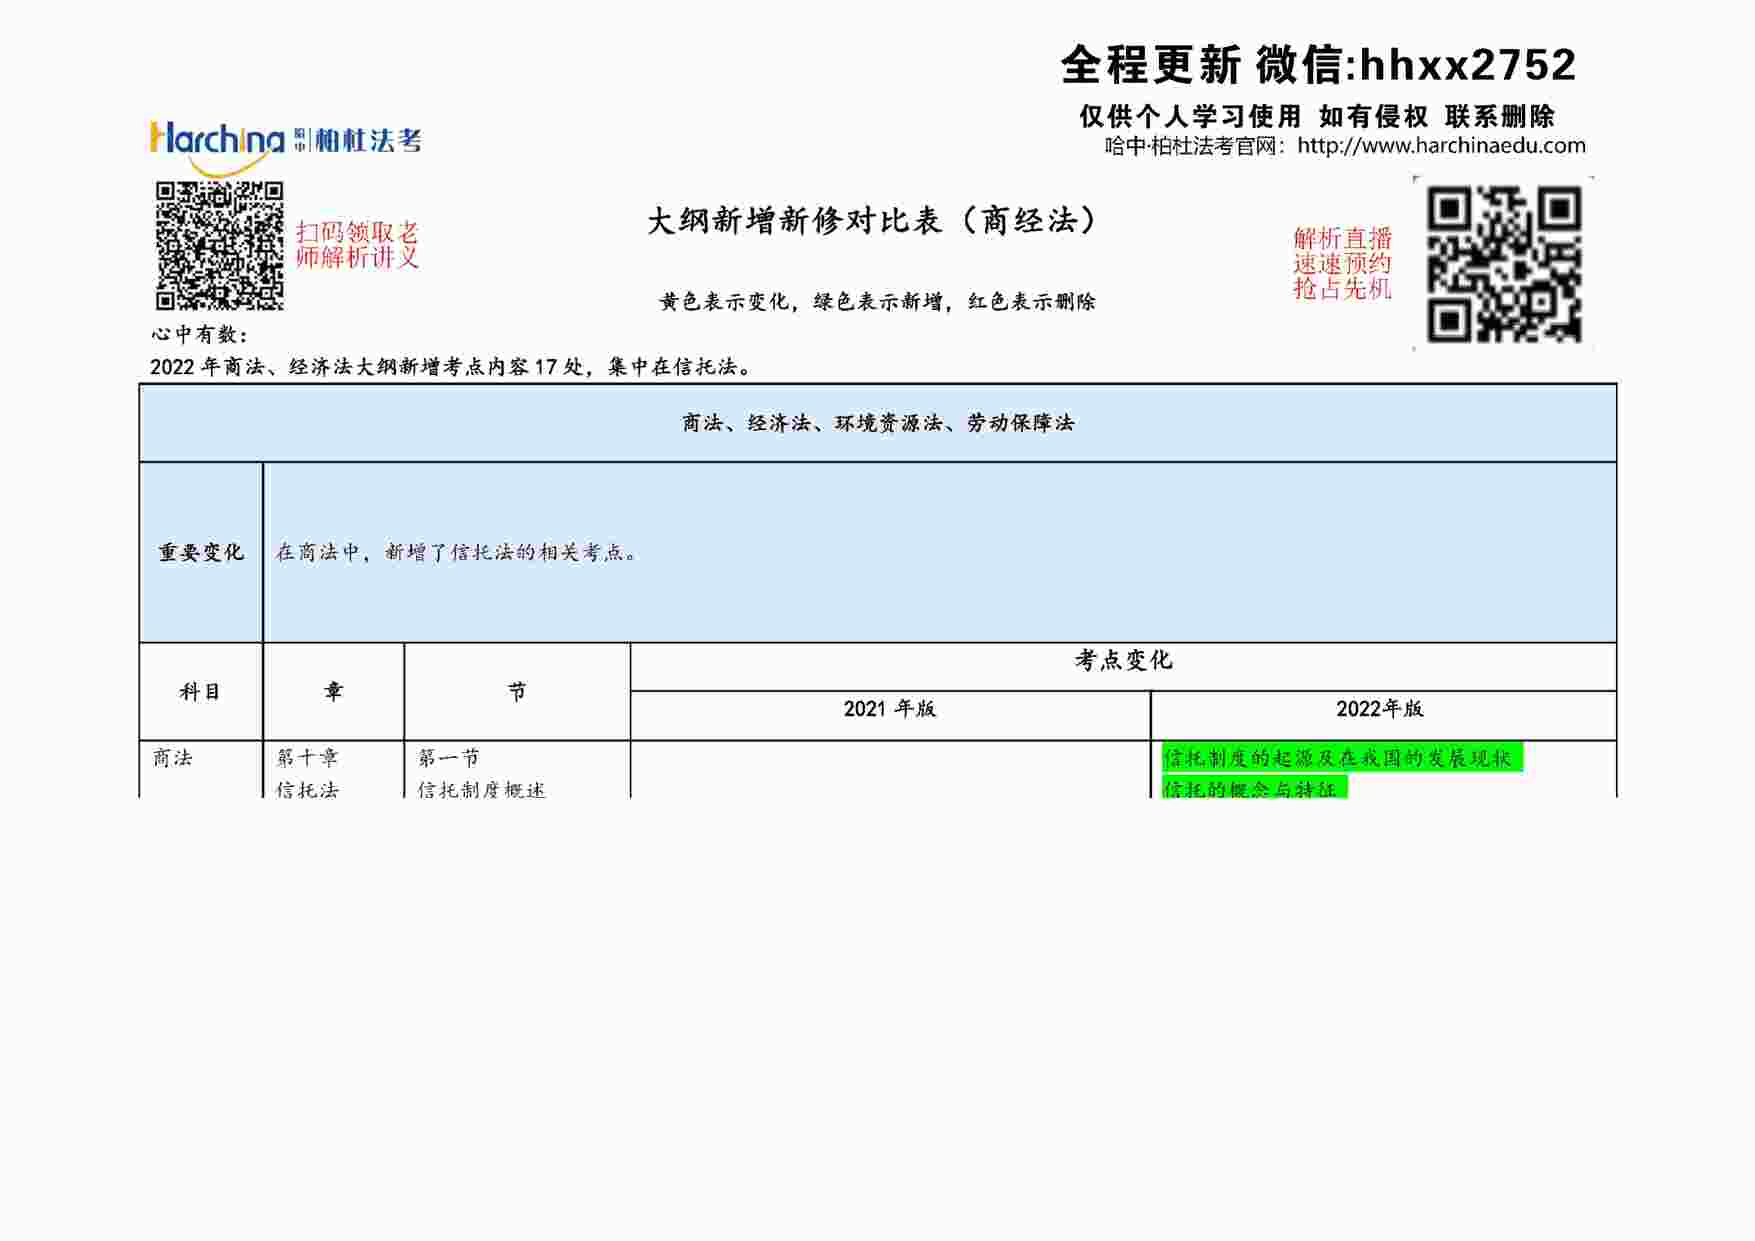Image resolution: width=1755 pixels, height=1241 pixels.
Task: Click the text 心中有数：
Action: pyautogui.click(x=200, y=335)
